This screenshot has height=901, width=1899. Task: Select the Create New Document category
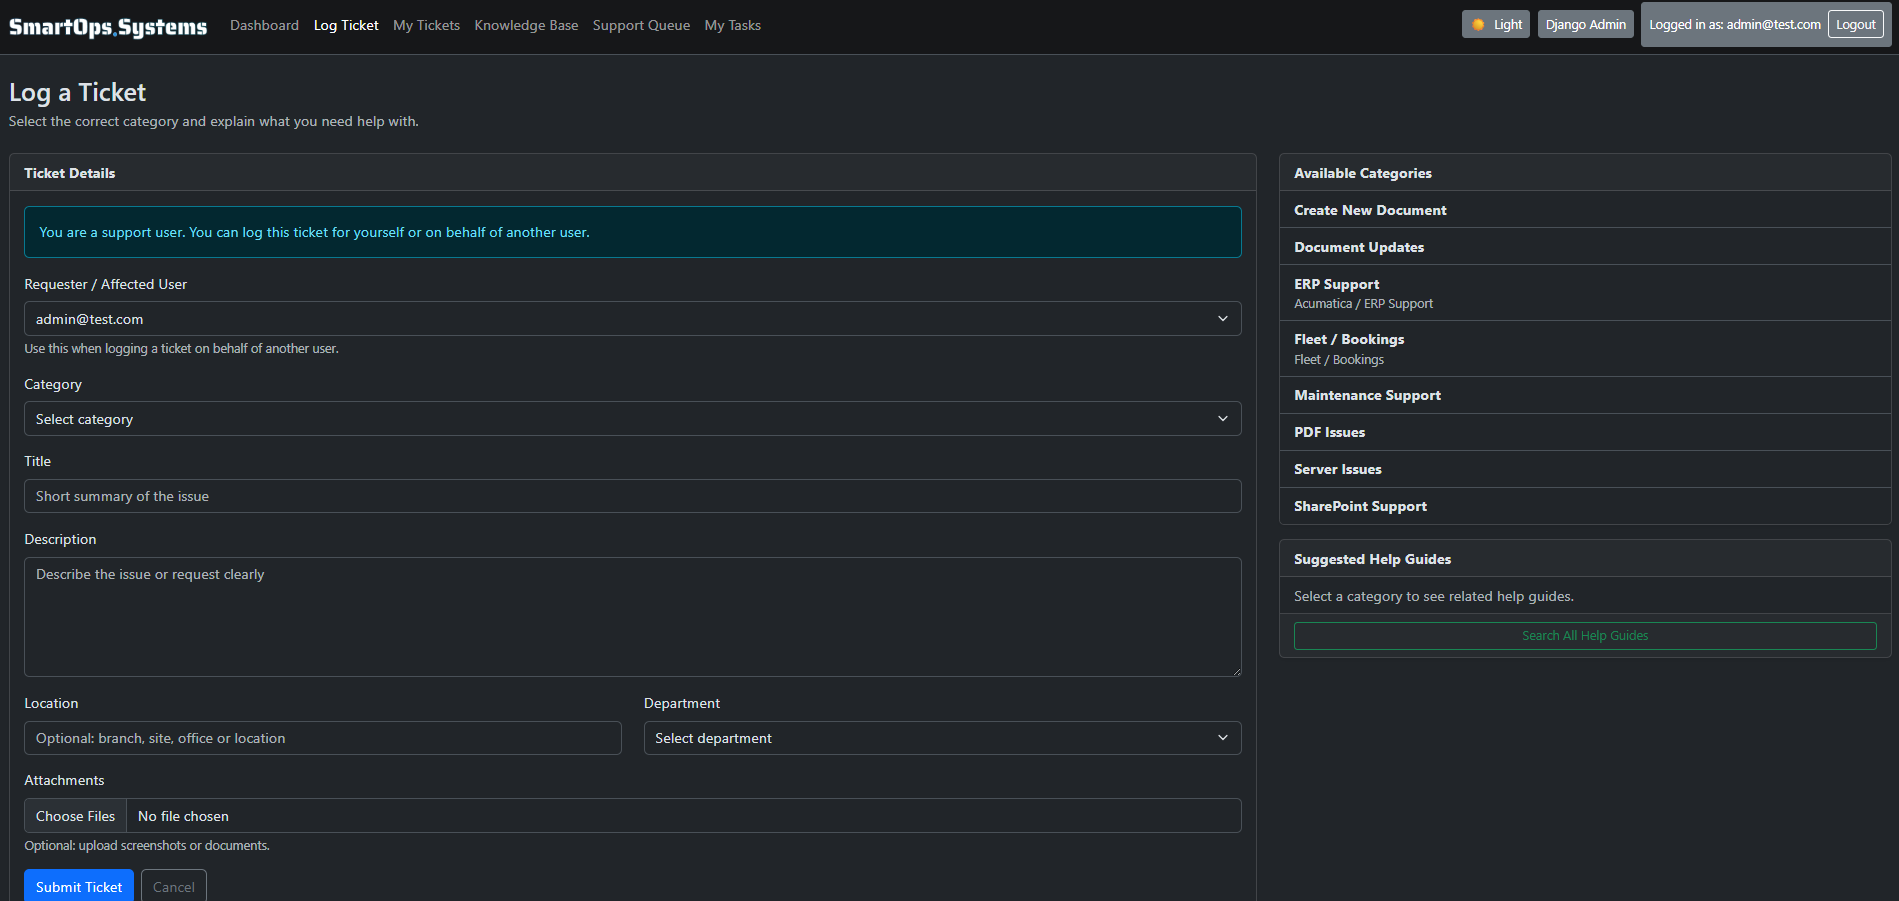point(1585,210)
